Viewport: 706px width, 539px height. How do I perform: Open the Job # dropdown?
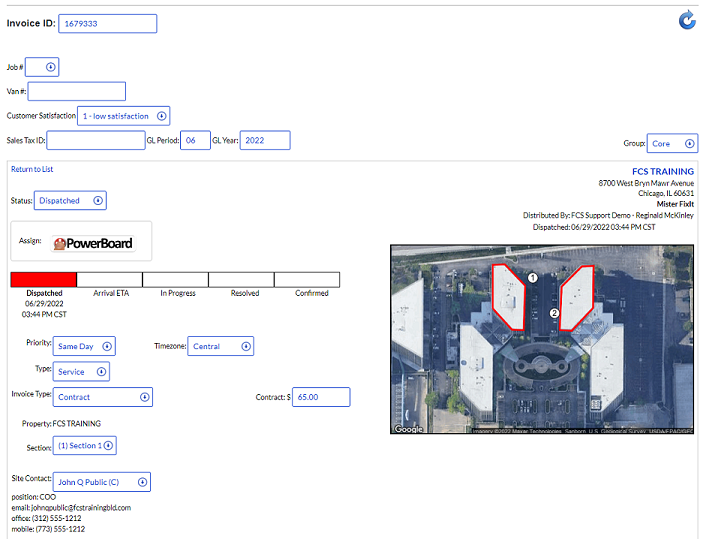42,67
